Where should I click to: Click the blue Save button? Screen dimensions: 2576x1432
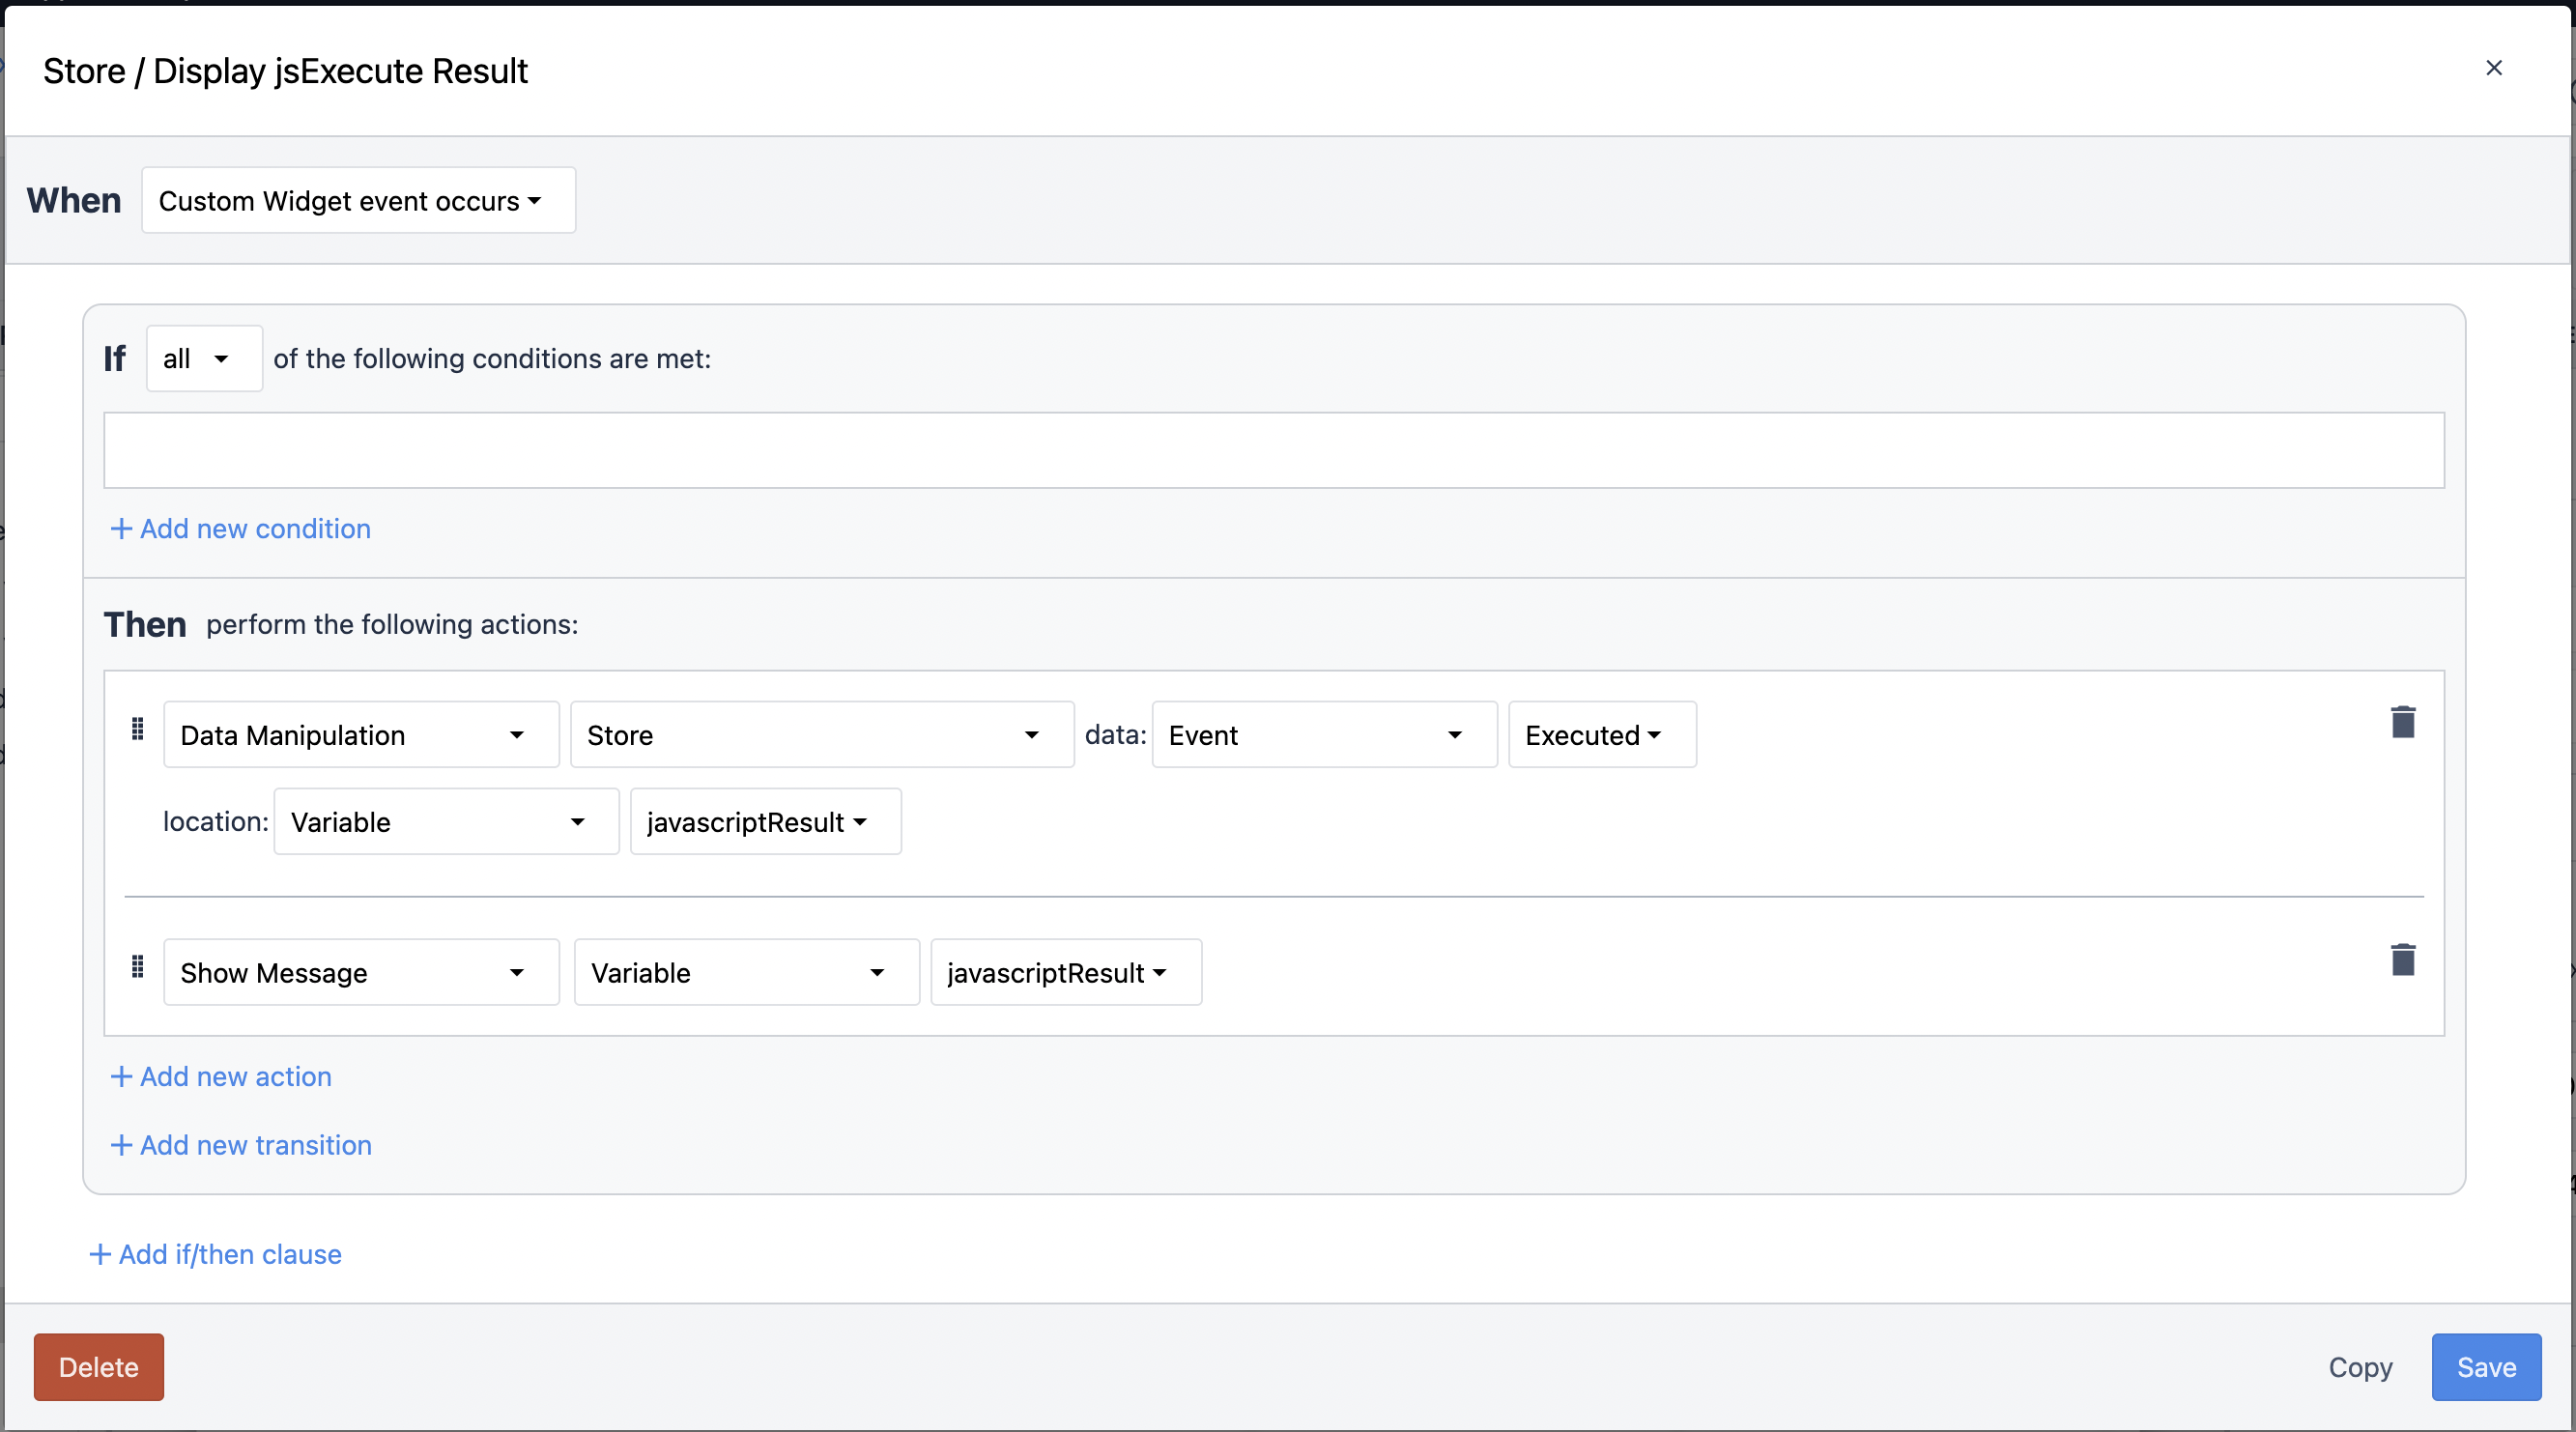2486,1366
